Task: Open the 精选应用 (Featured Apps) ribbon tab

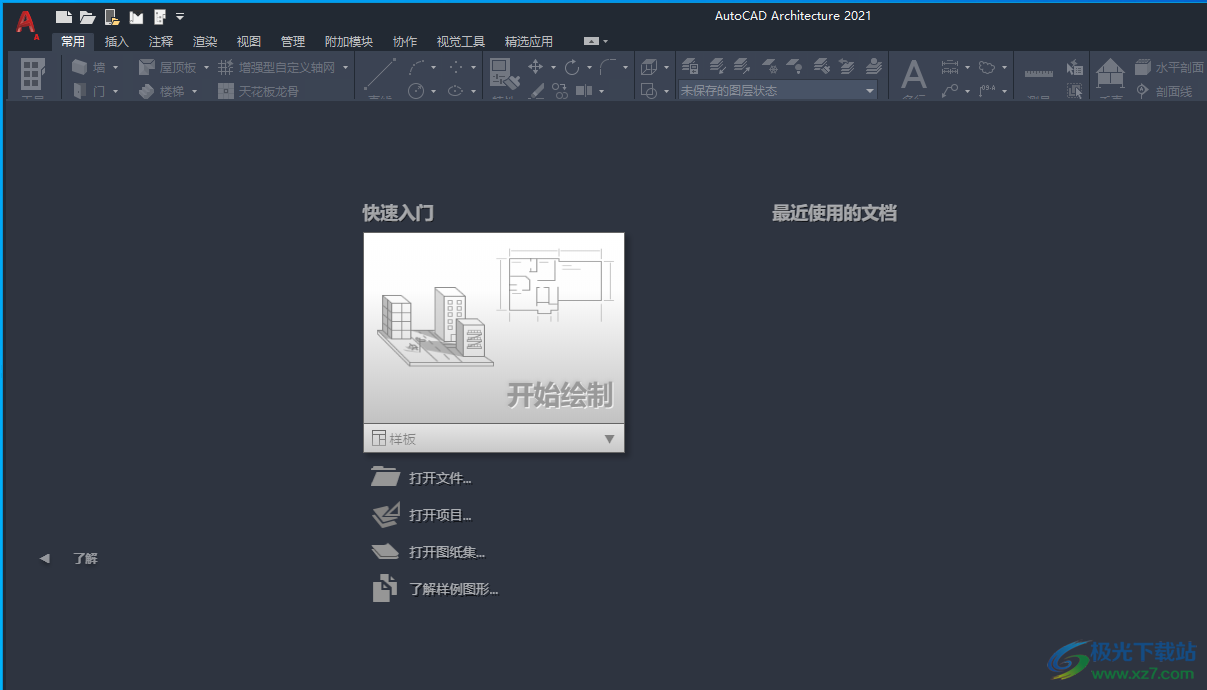Action: click(x=529, y=41)
